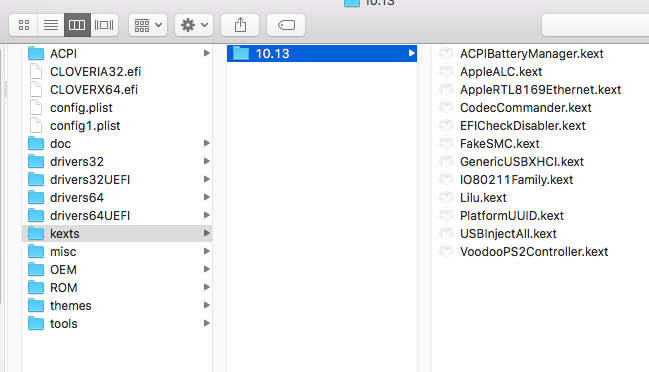Select the 10.13 folder in the middle column
This screenshot has height=372, width=649.
click(322, 53)
